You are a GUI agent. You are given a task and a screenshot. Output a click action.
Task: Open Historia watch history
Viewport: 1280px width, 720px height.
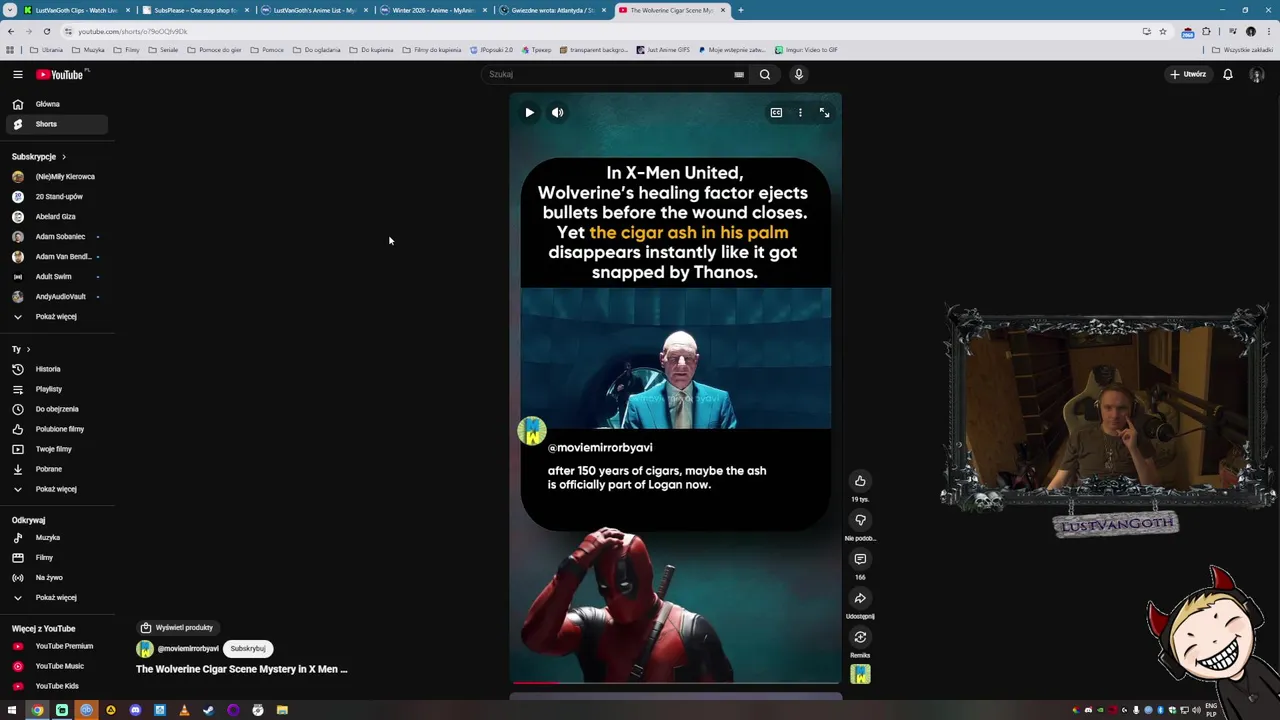point(56,369)
